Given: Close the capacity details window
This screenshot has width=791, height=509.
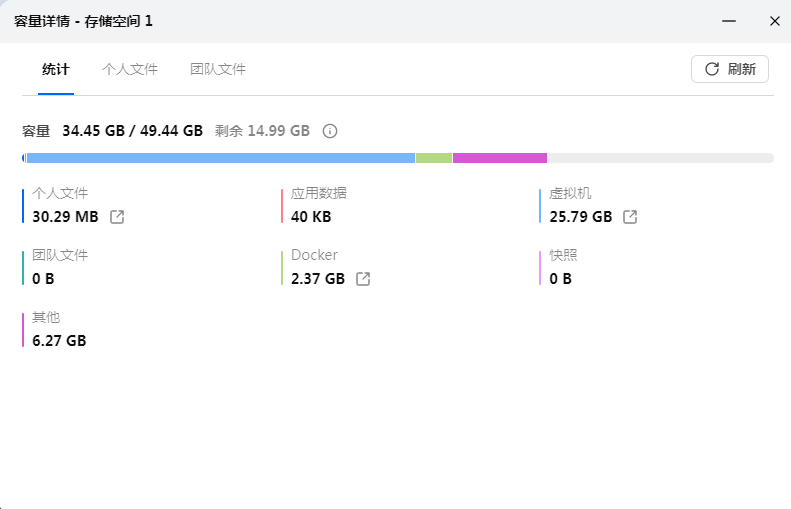Looking at the screenshot, I should (774, 21).
